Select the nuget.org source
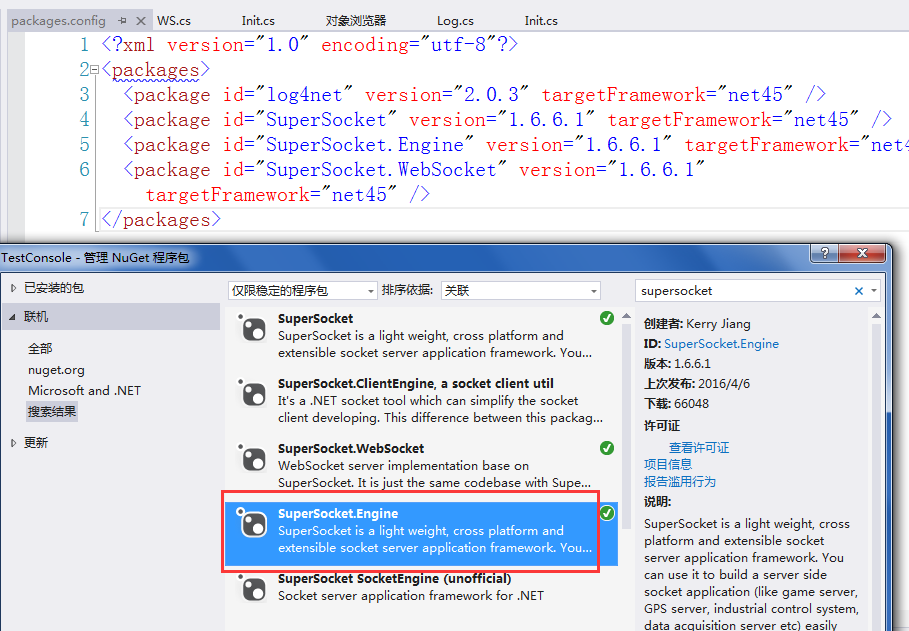Screen dimensions: 909x631 coord(56,369)
